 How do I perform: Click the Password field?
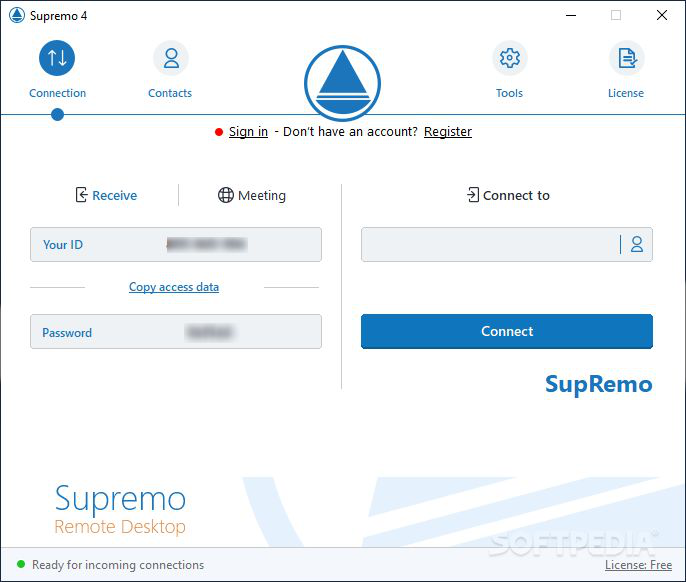(x=176, y=332)
